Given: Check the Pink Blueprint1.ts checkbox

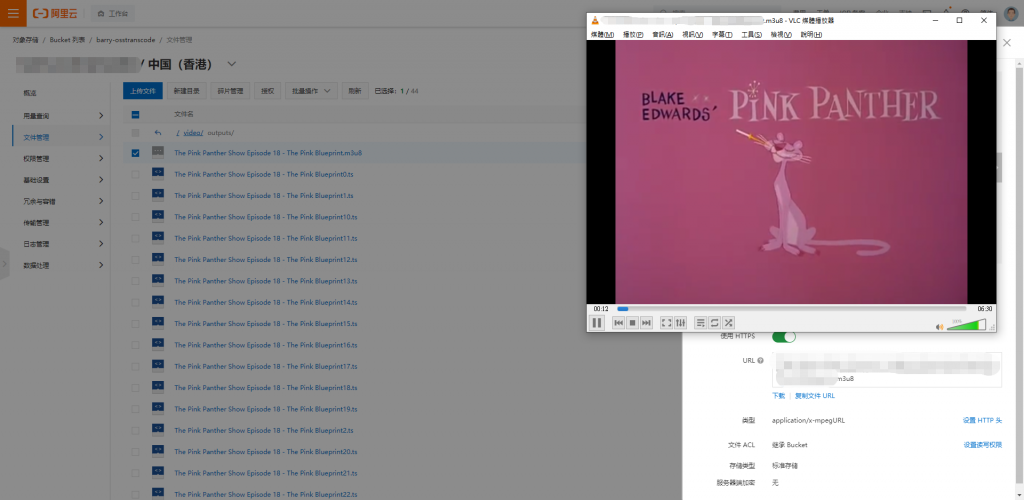Looking at the screenshot, I should click(135, 196).
